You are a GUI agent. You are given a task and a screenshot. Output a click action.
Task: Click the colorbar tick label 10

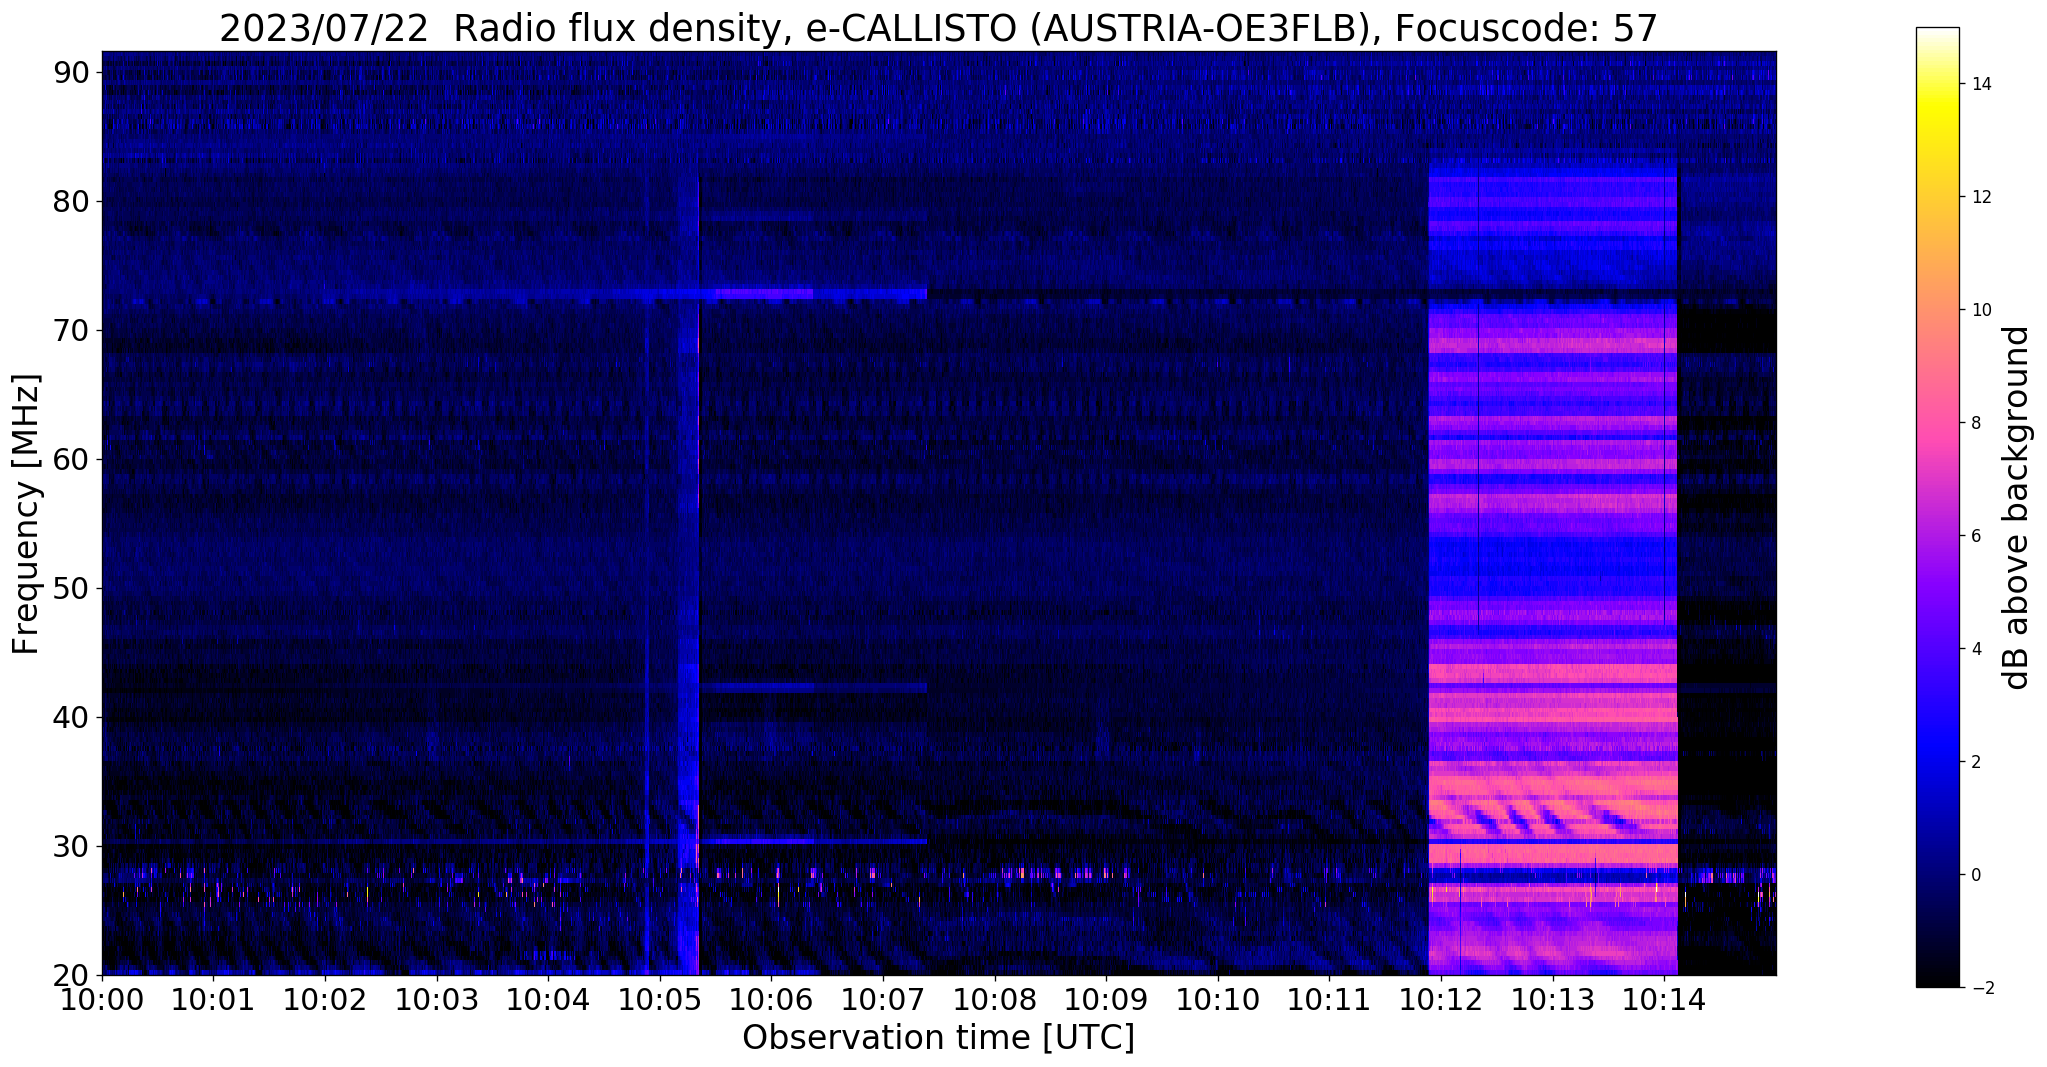coord(1980,310)
